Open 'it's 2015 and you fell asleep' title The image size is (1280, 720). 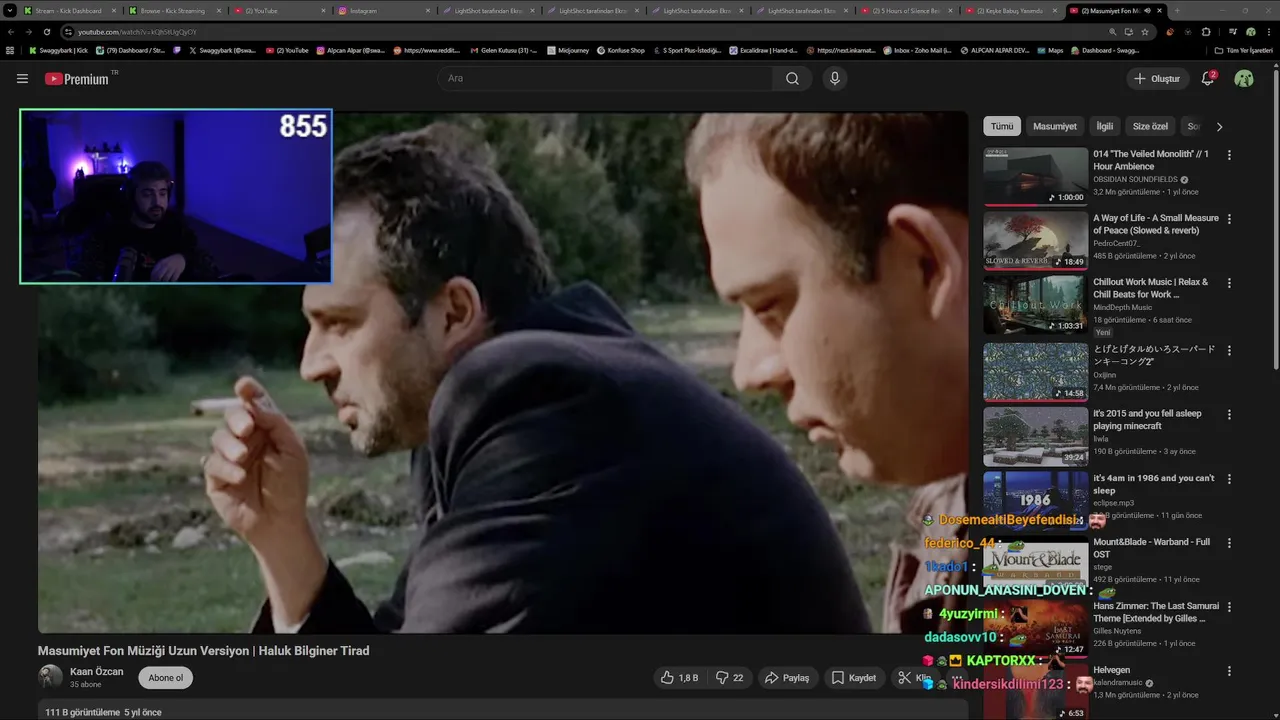(1147, 420)
